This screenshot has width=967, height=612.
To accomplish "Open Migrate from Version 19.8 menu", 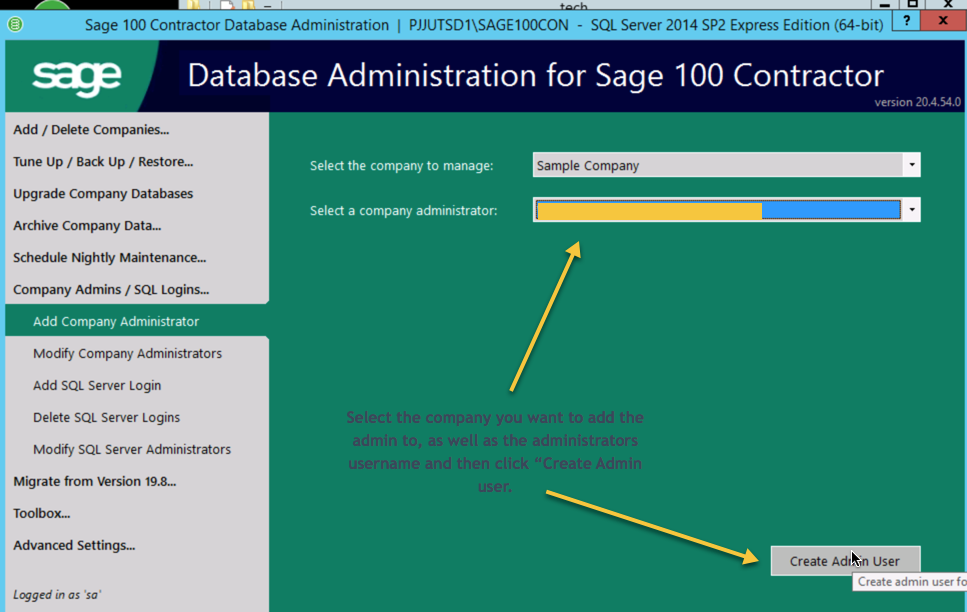I will (94, 482).
